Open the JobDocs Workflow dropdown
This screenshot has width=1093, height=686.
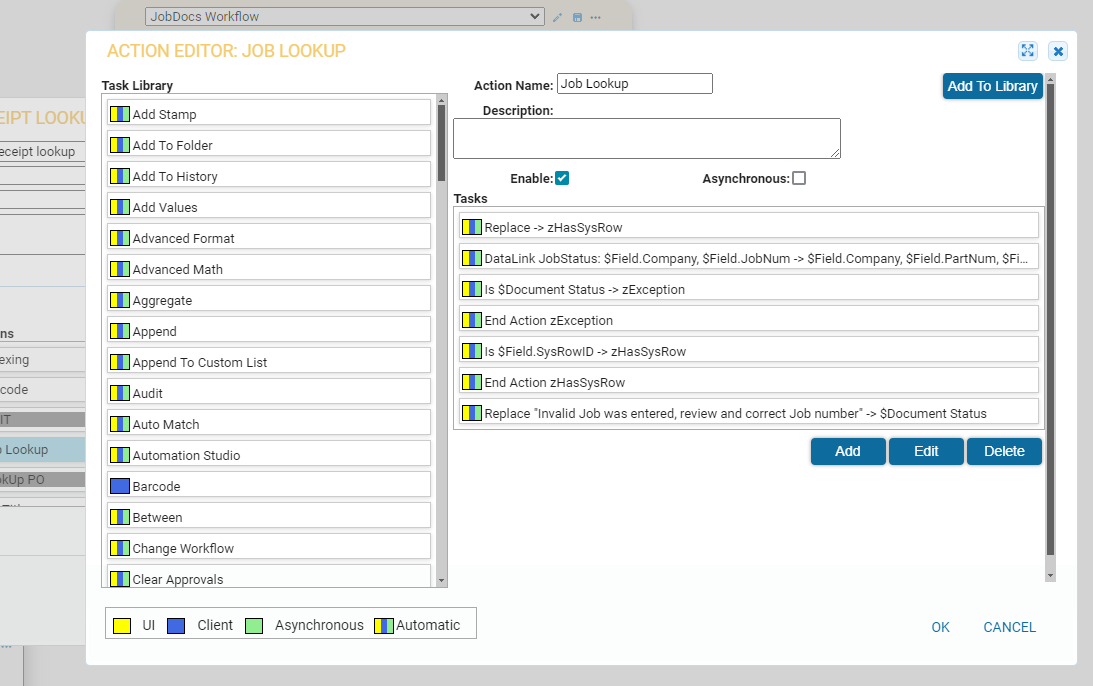tap(344, 16)
